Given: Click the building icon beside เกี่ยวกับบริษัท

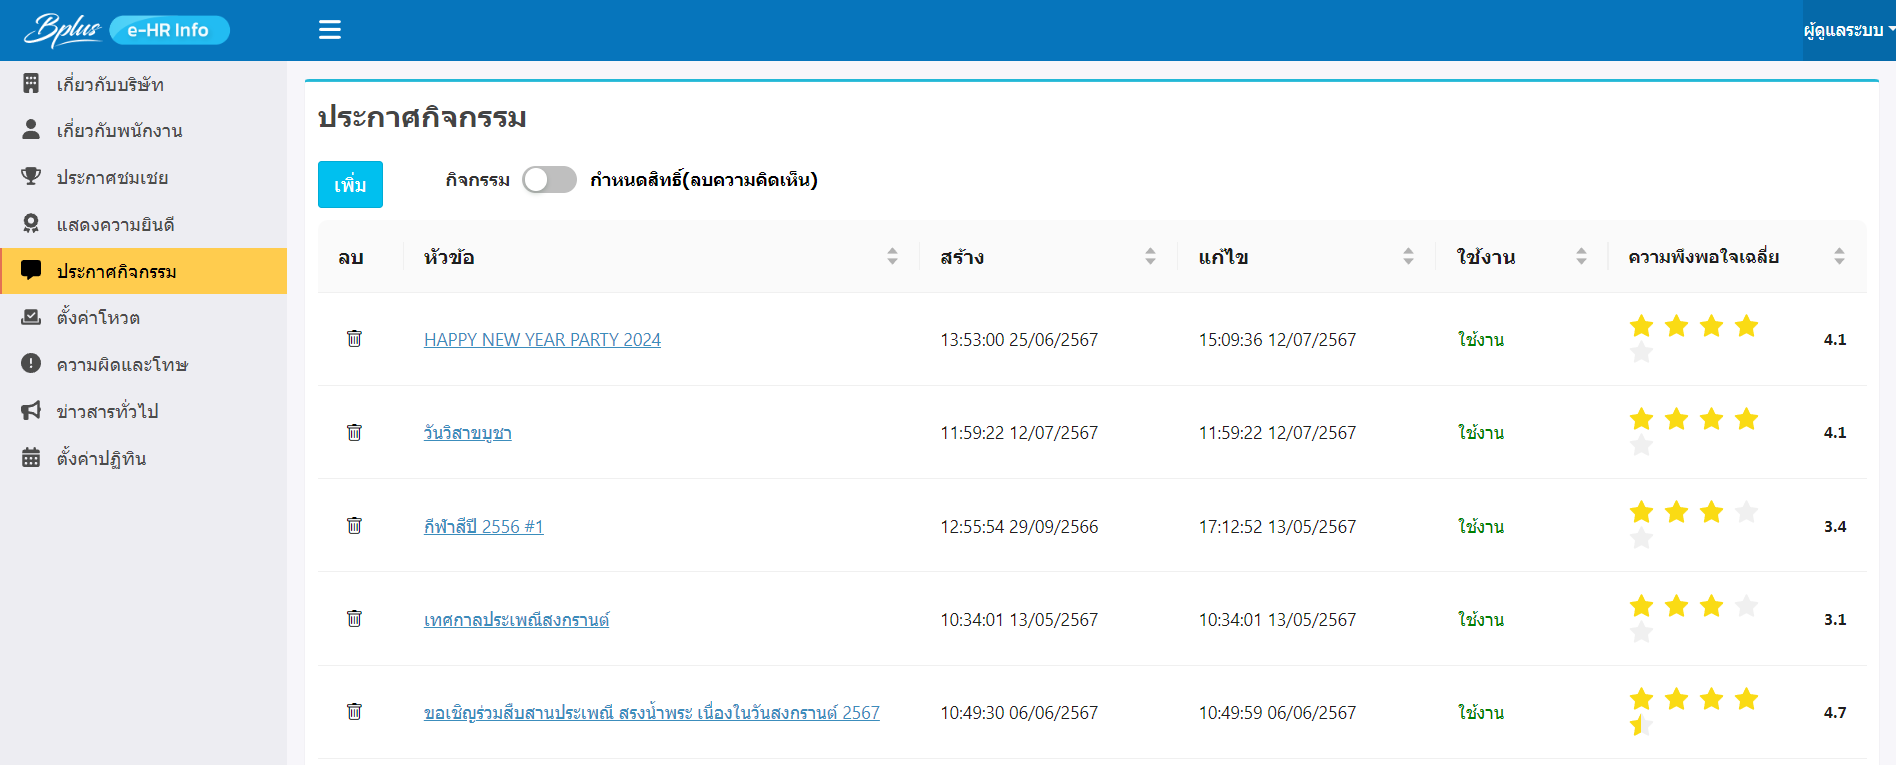Looking at the screenshot, I should (x=31, y=83).
